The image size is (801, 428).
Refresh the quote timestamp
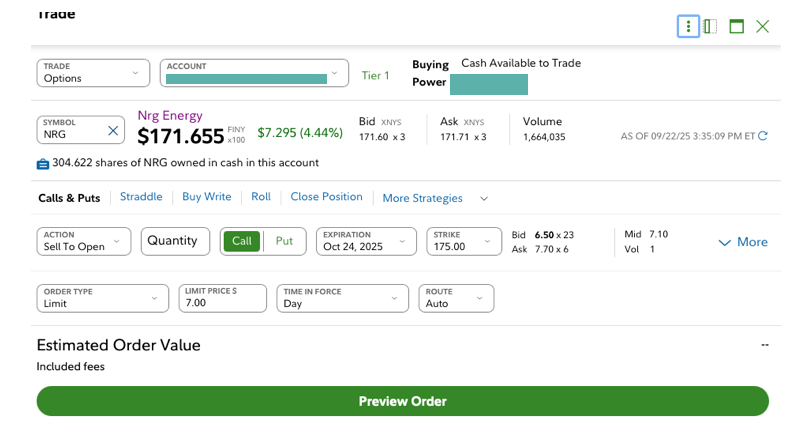point(763,136)
